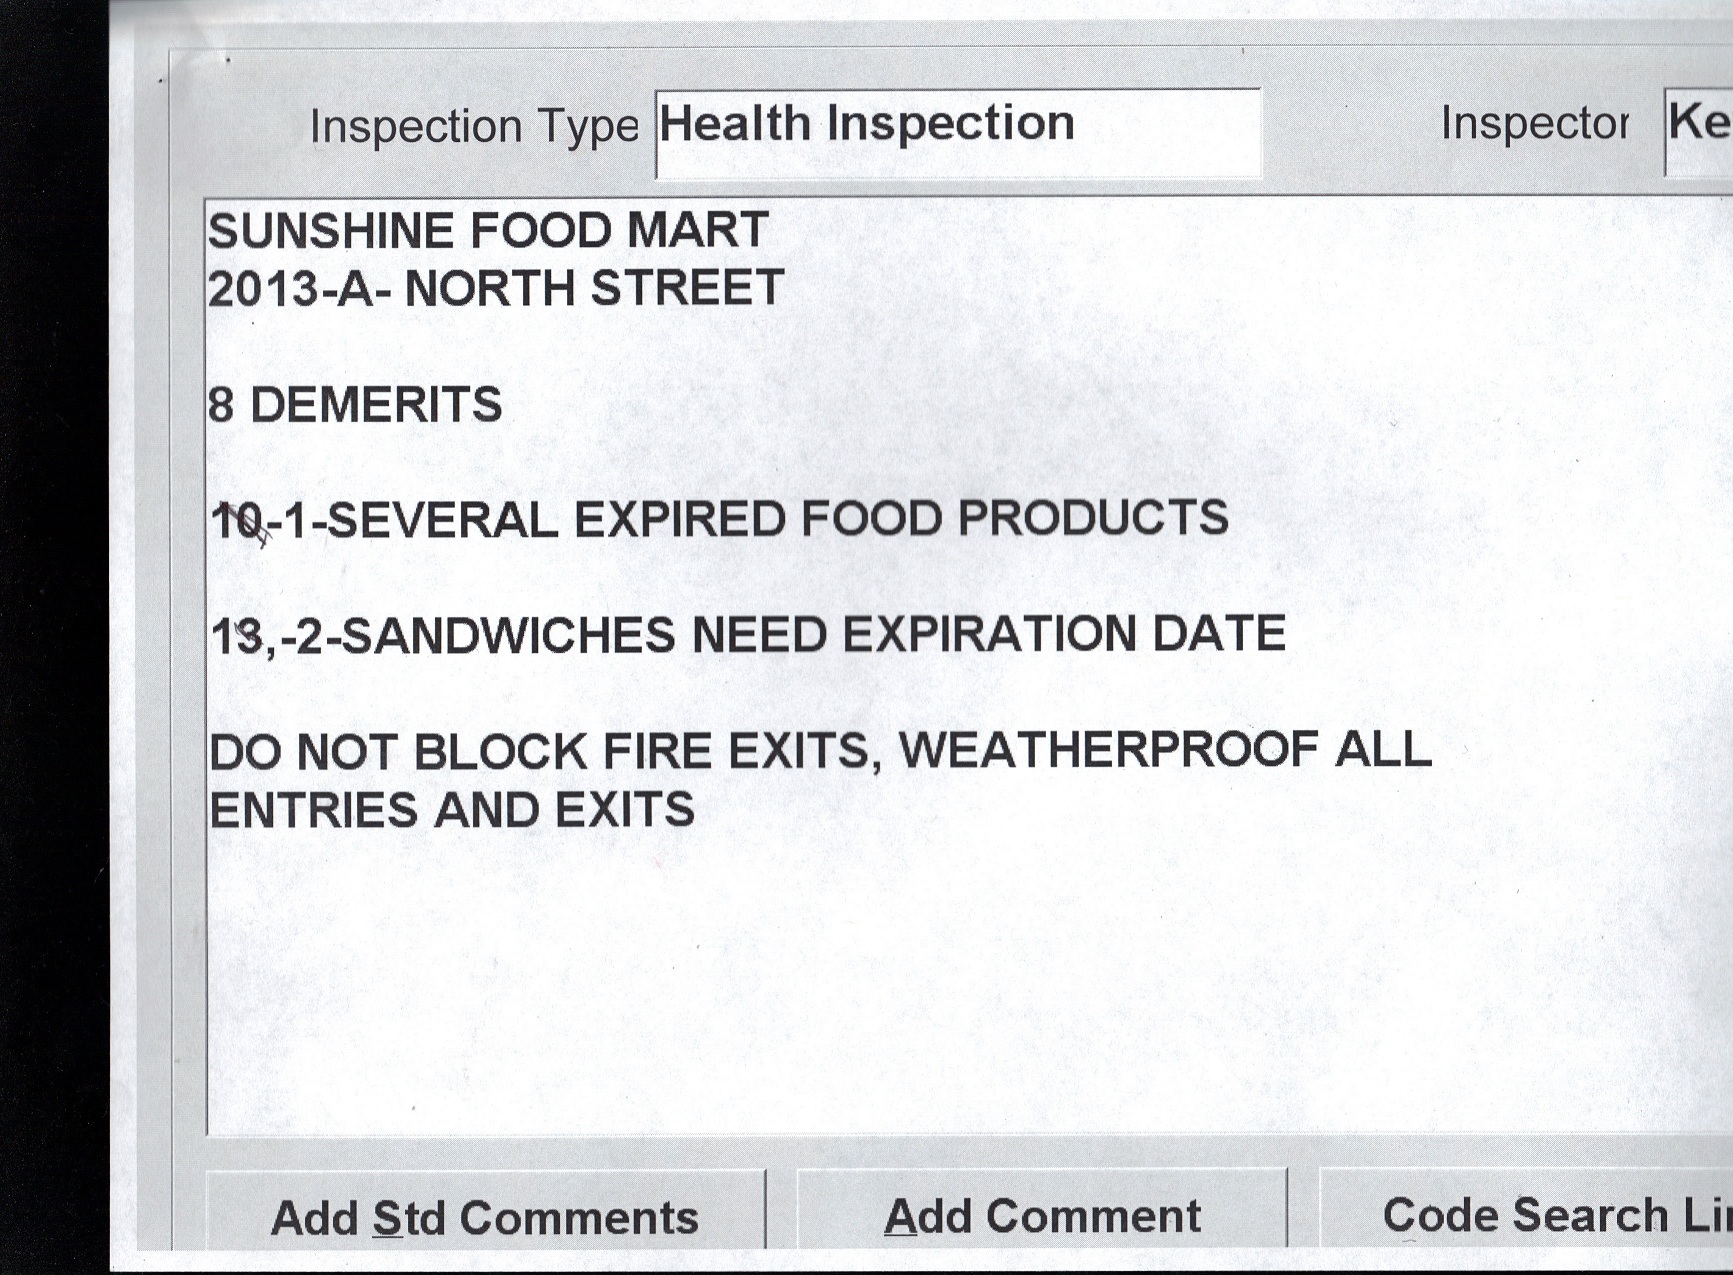
Task: Click the word SANDWICHES in the comments
Action: (508, 636)
